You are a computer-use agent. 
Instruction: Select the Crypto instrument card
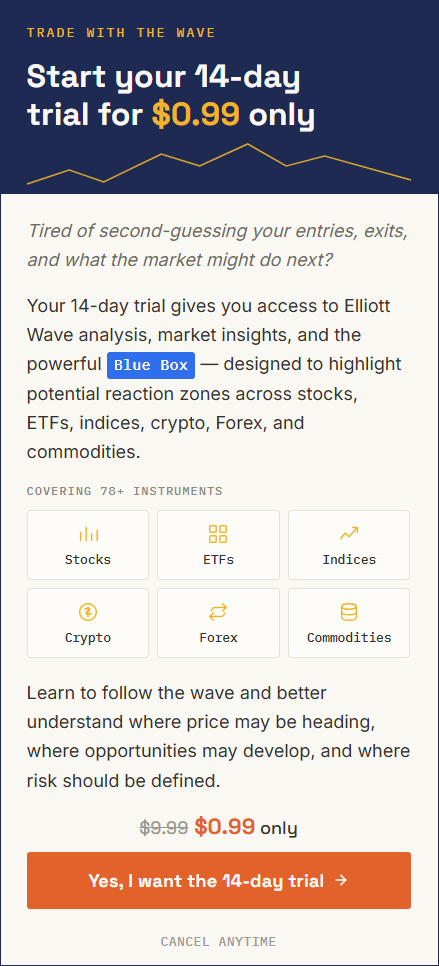click(x=88, y=623)
